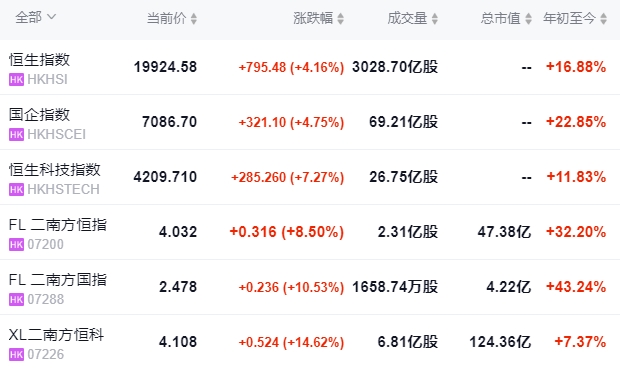
Task: Open 恒生指数 quote page
Action: [40, 60]
